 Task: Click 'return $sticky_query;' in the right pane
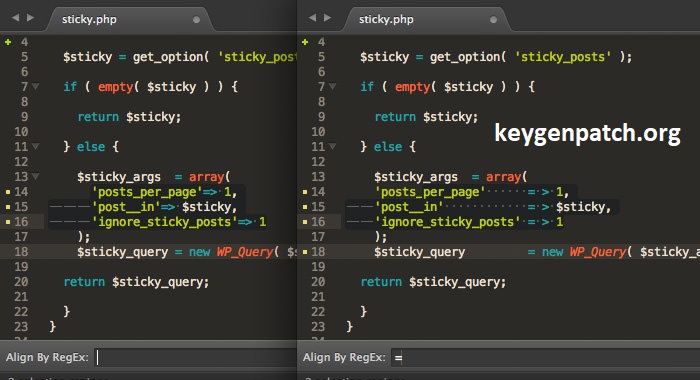pyautogui.click(x=433, y=282)
